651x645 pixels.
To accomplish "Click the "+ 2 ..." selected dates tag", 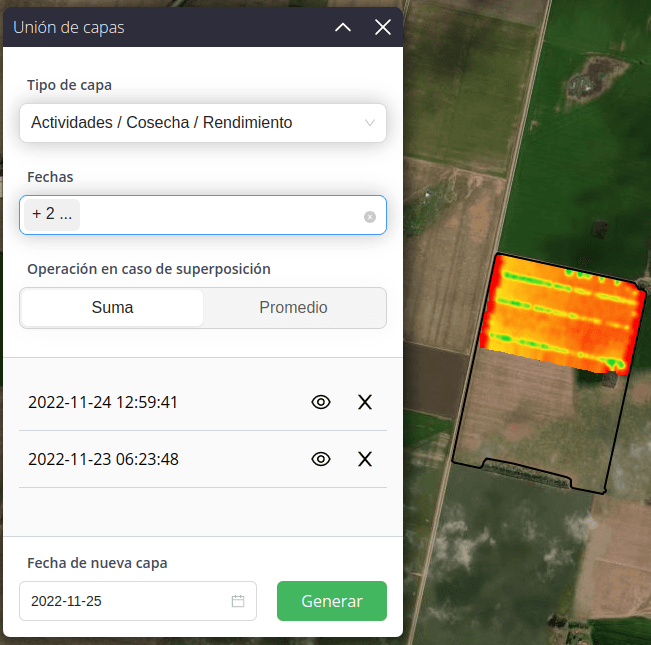I will tap(52, 215).
